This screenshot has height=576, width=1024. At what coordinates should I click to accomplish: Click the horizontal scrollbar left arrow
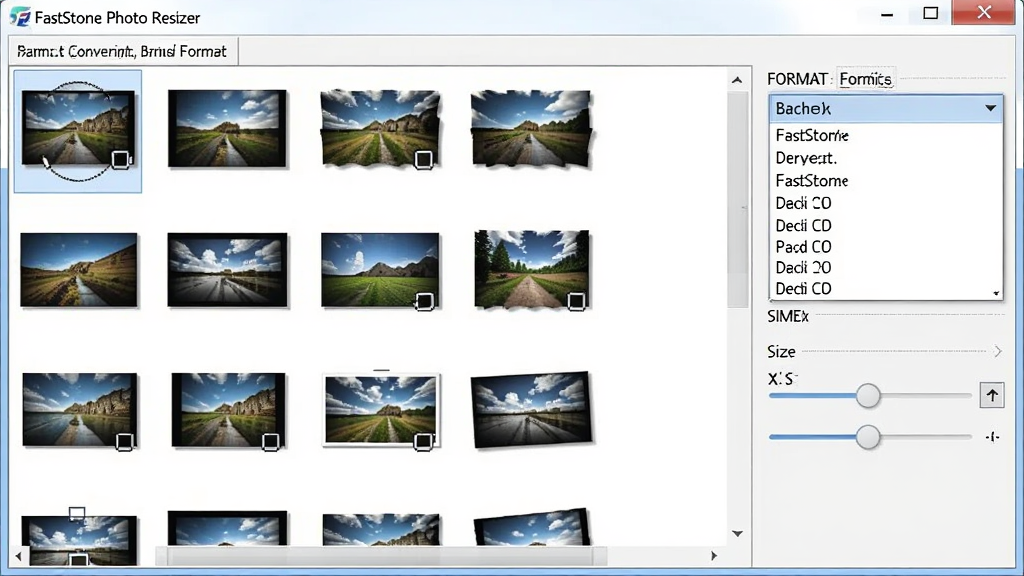pyautogui.click(x=18, y=556)
